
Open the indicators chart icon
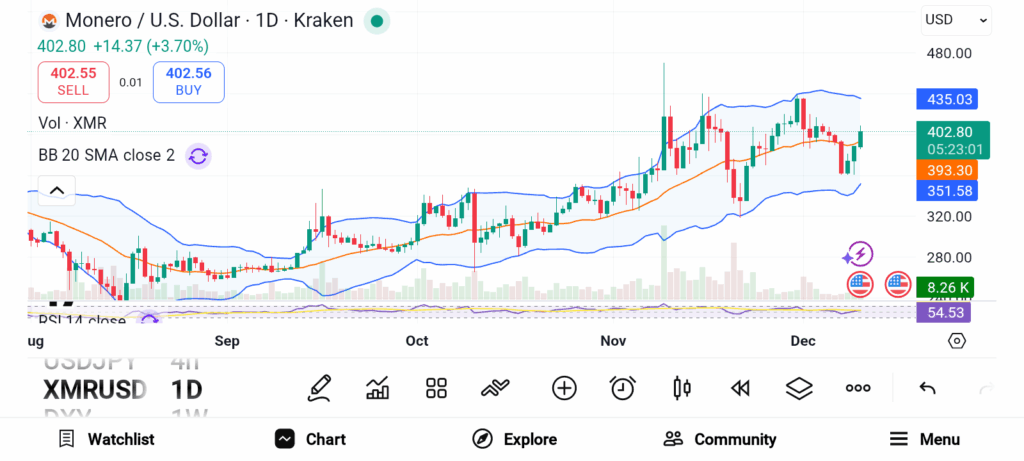(378, 388)
